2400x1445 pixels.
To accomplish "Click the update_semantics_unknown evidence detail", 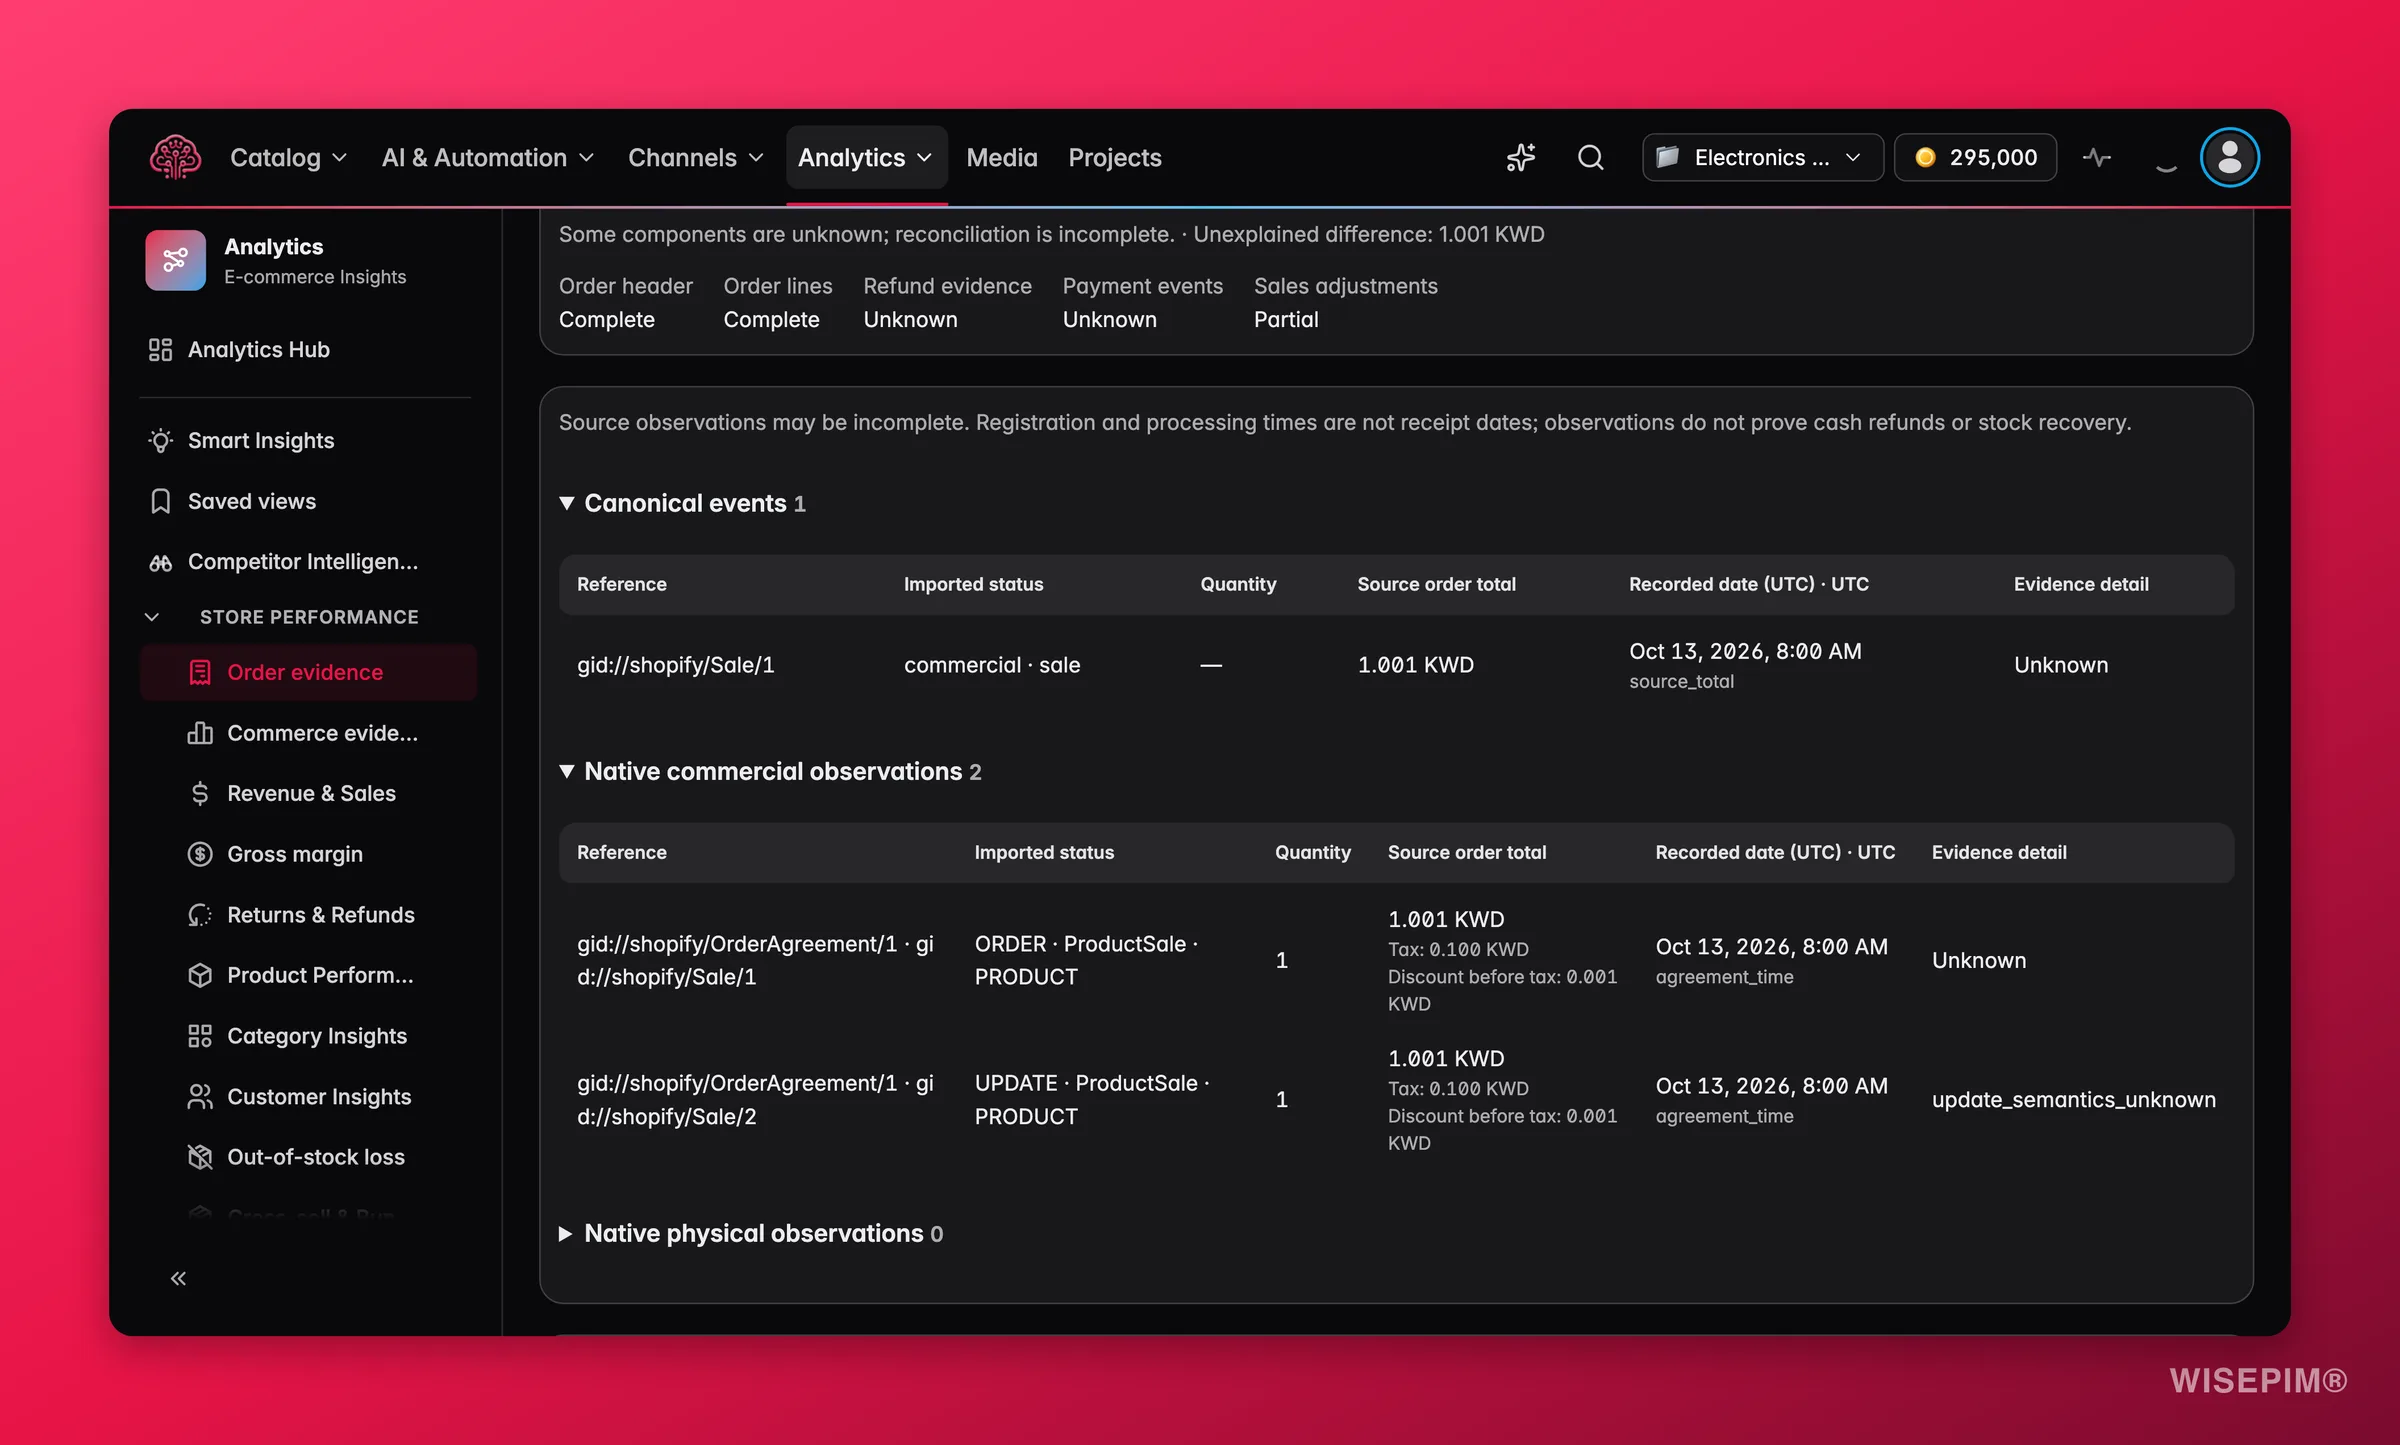I will [2074, 1100].
